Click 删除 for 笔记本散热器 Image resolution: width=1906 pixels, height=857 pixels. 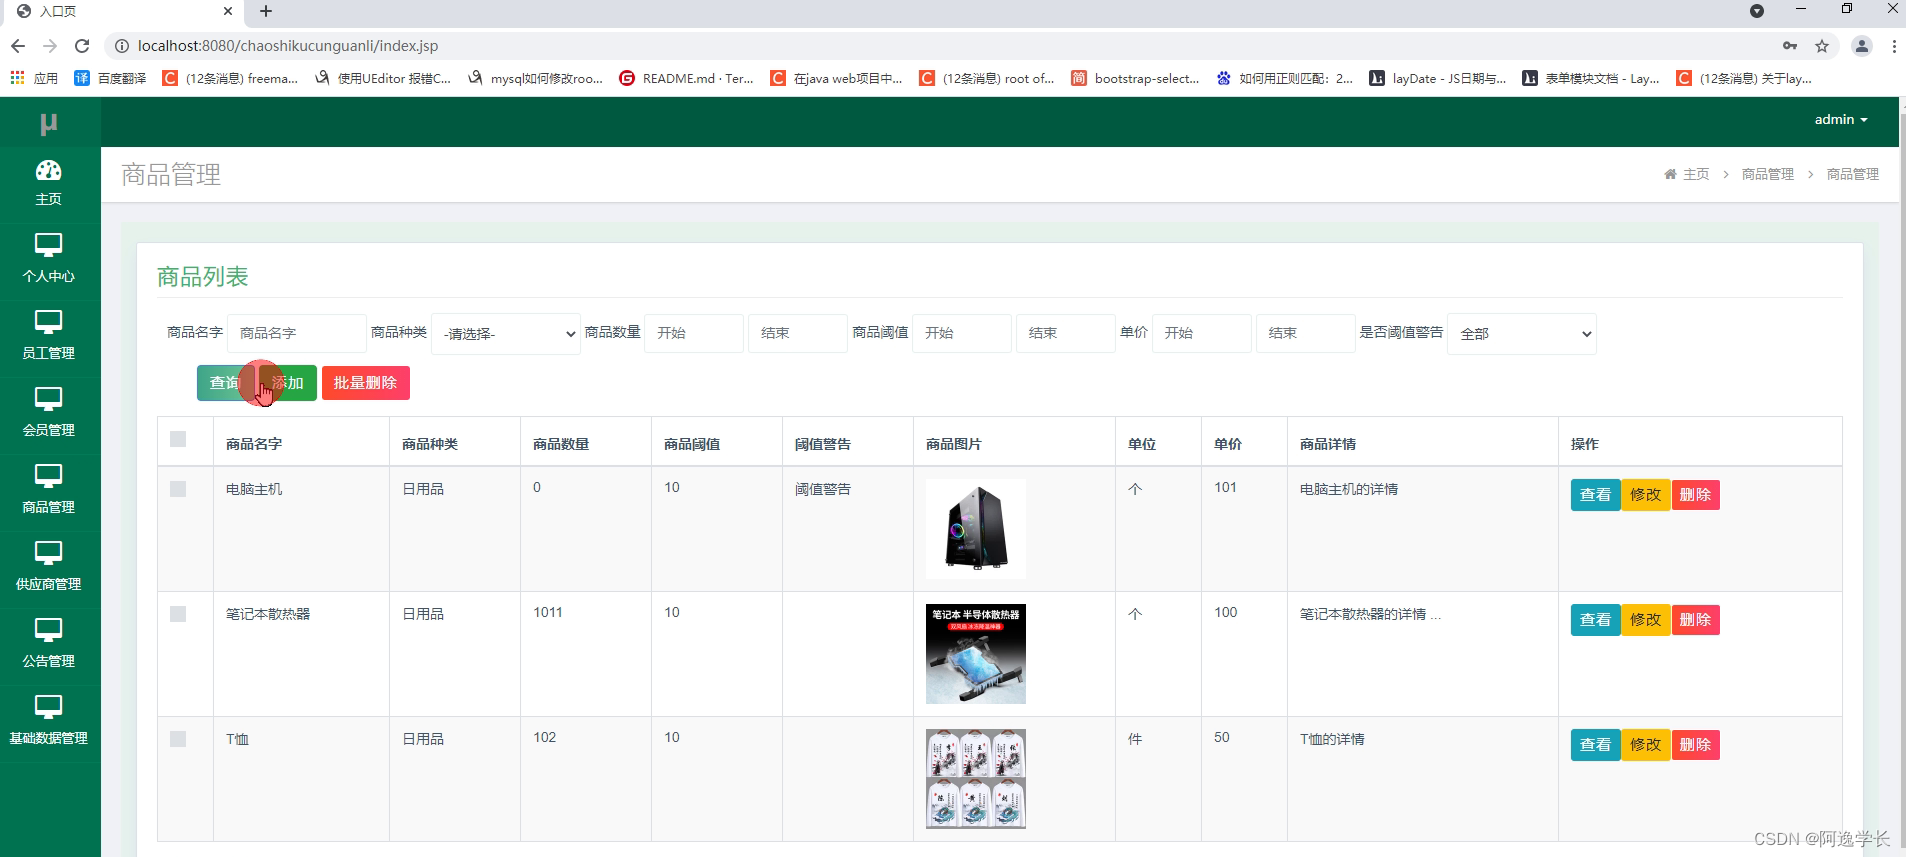click(x=1695, y=620)
